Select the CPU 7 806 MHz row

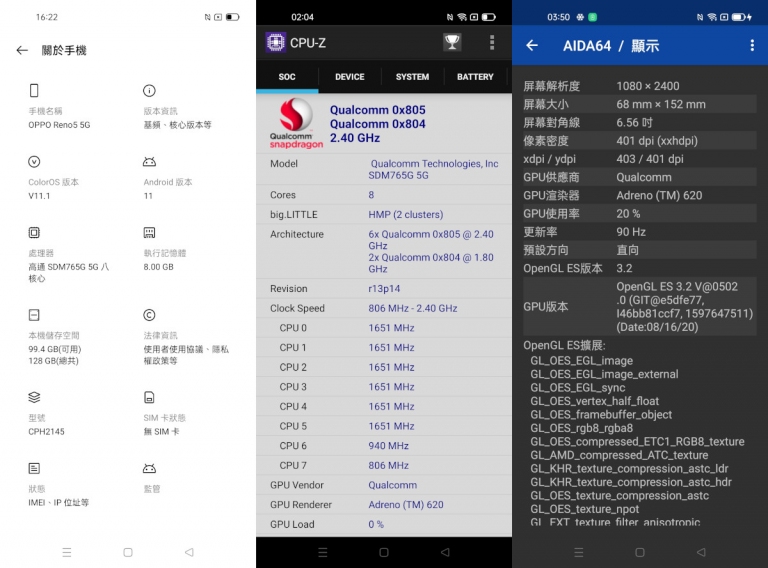384,465
